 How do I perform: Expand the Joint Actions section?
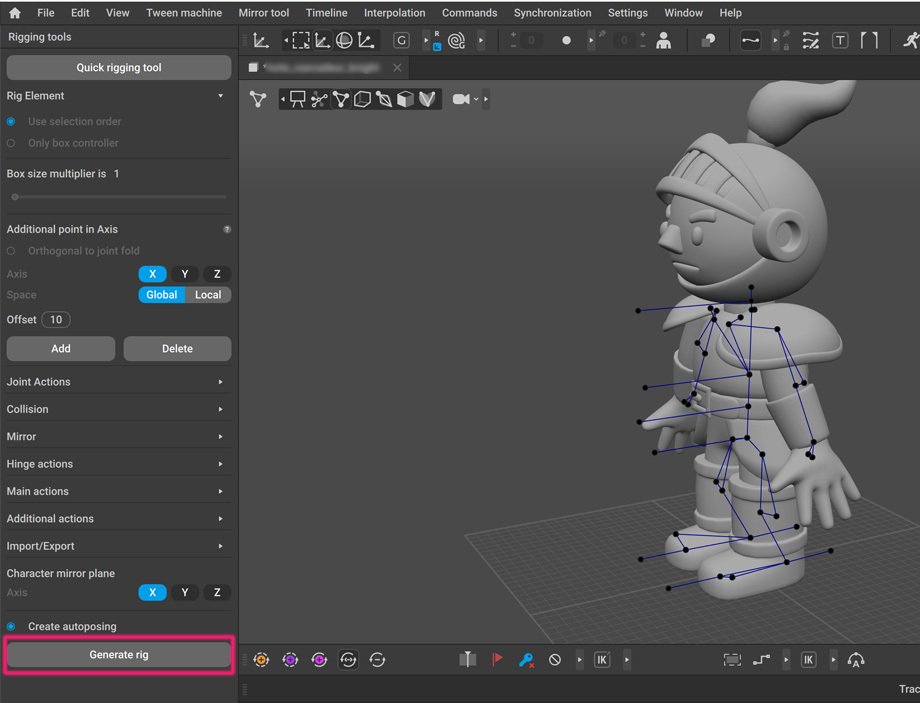point(118,381)
